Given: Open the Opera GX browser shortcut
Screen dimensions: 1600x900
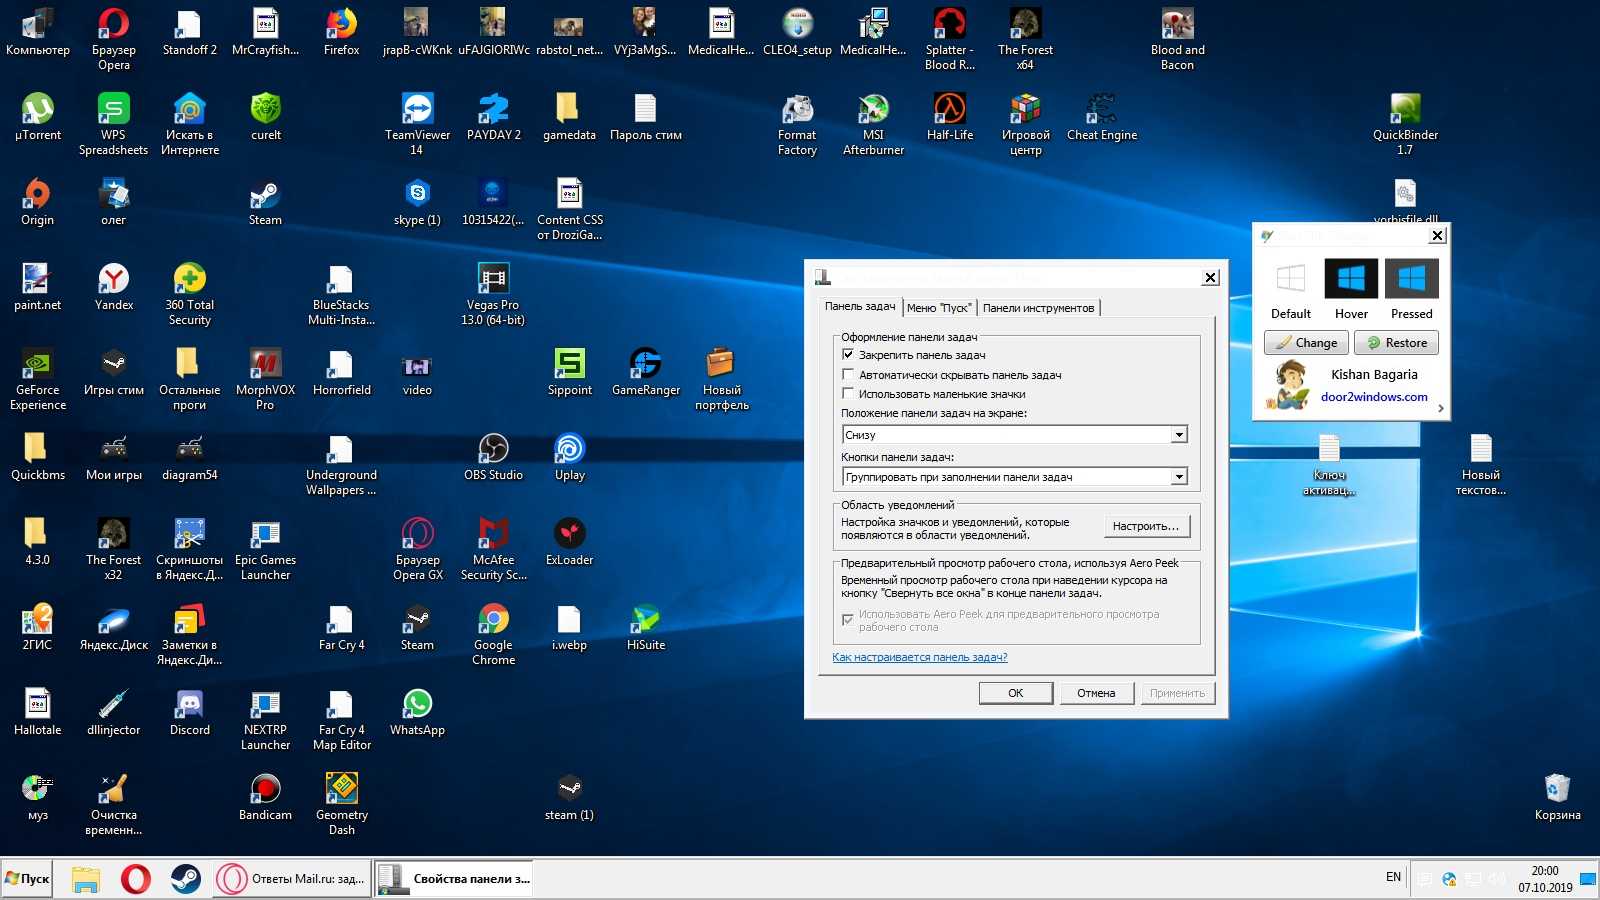Looking at the screenshot, I should click(x=417, y=549).
